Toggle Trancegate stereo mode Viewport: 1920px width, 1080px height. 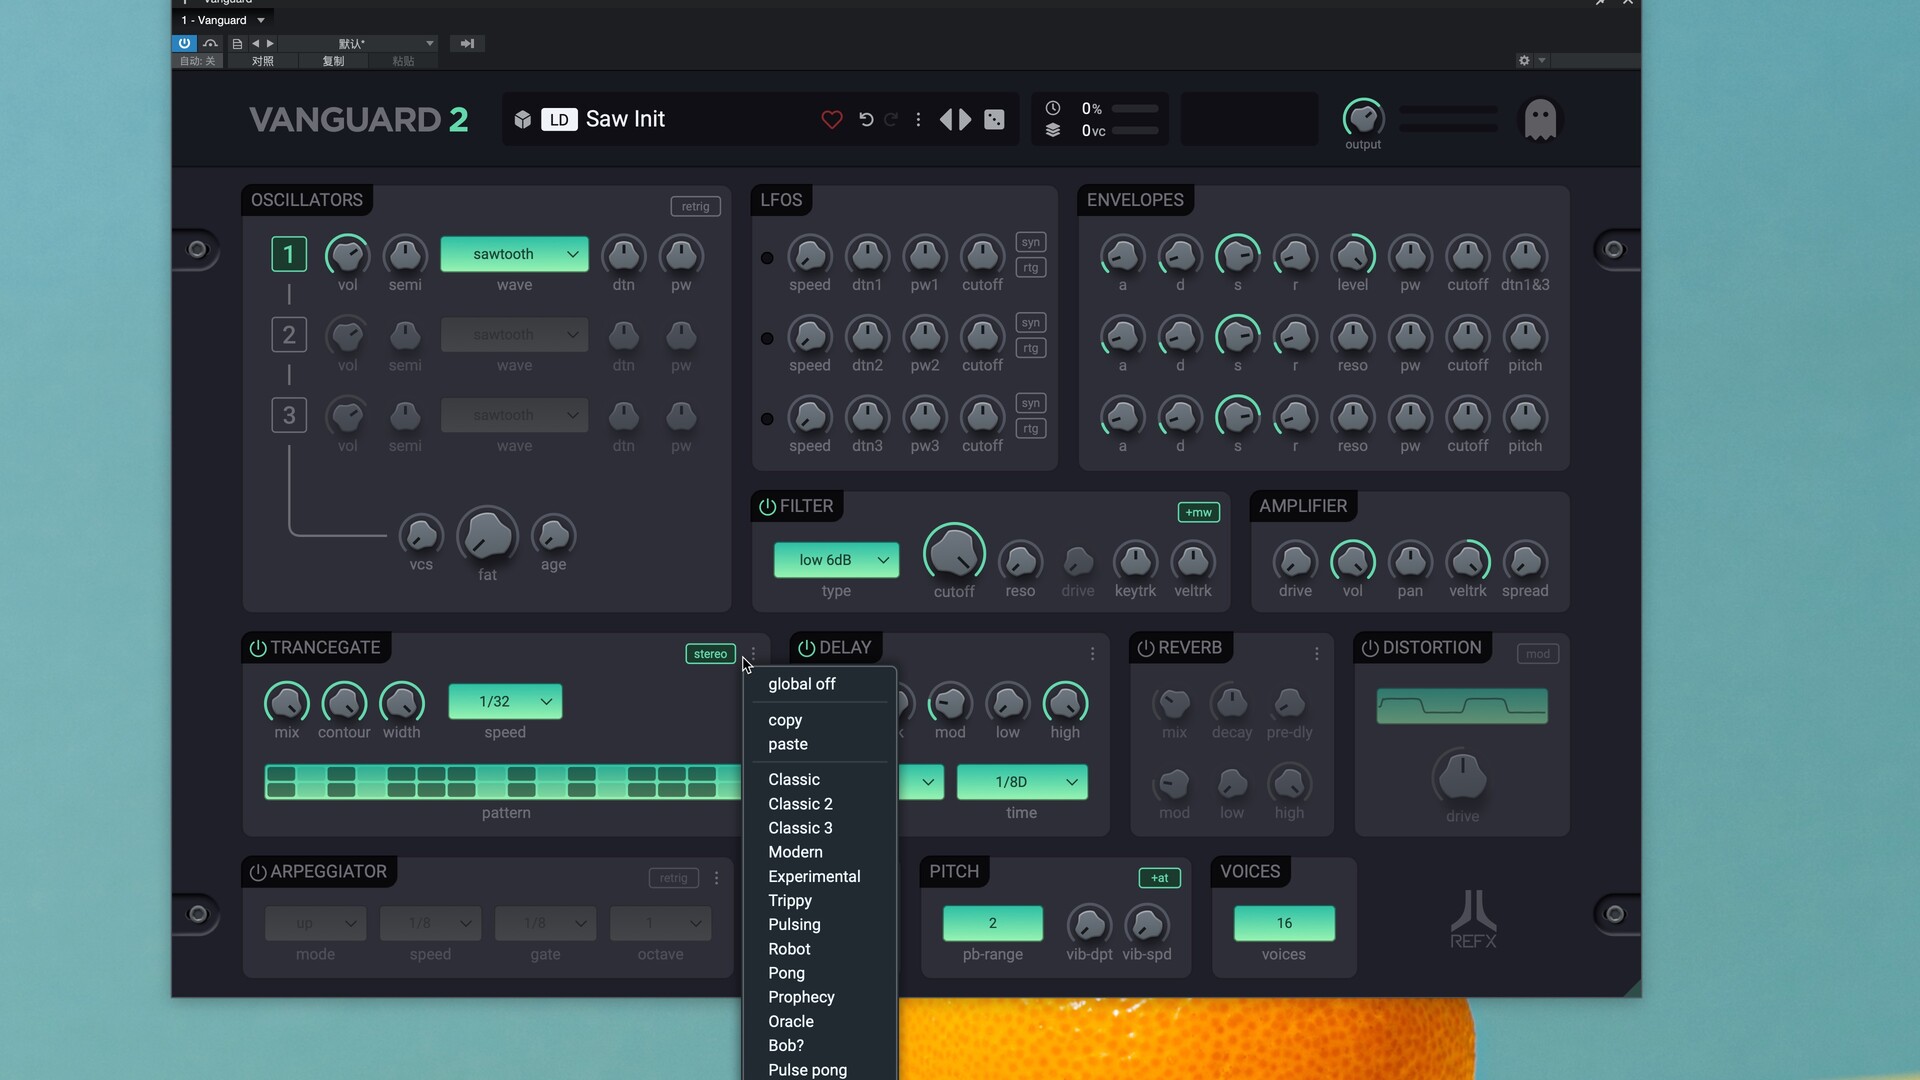pyautogui.click(x=710, y=654)
